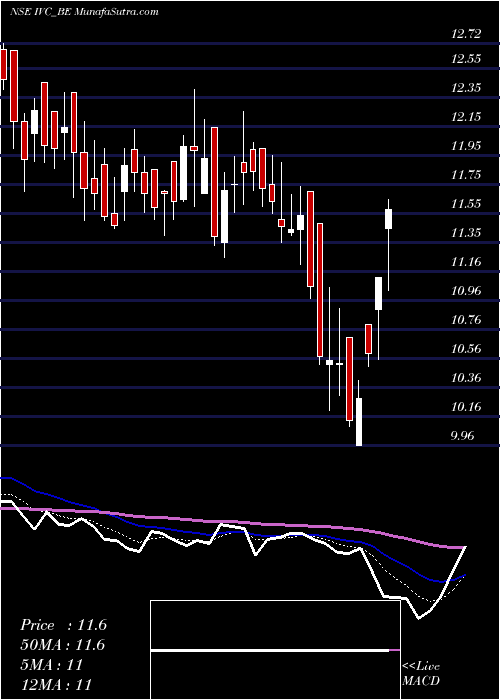Click the 11.95 price axis label

[467, 146]
